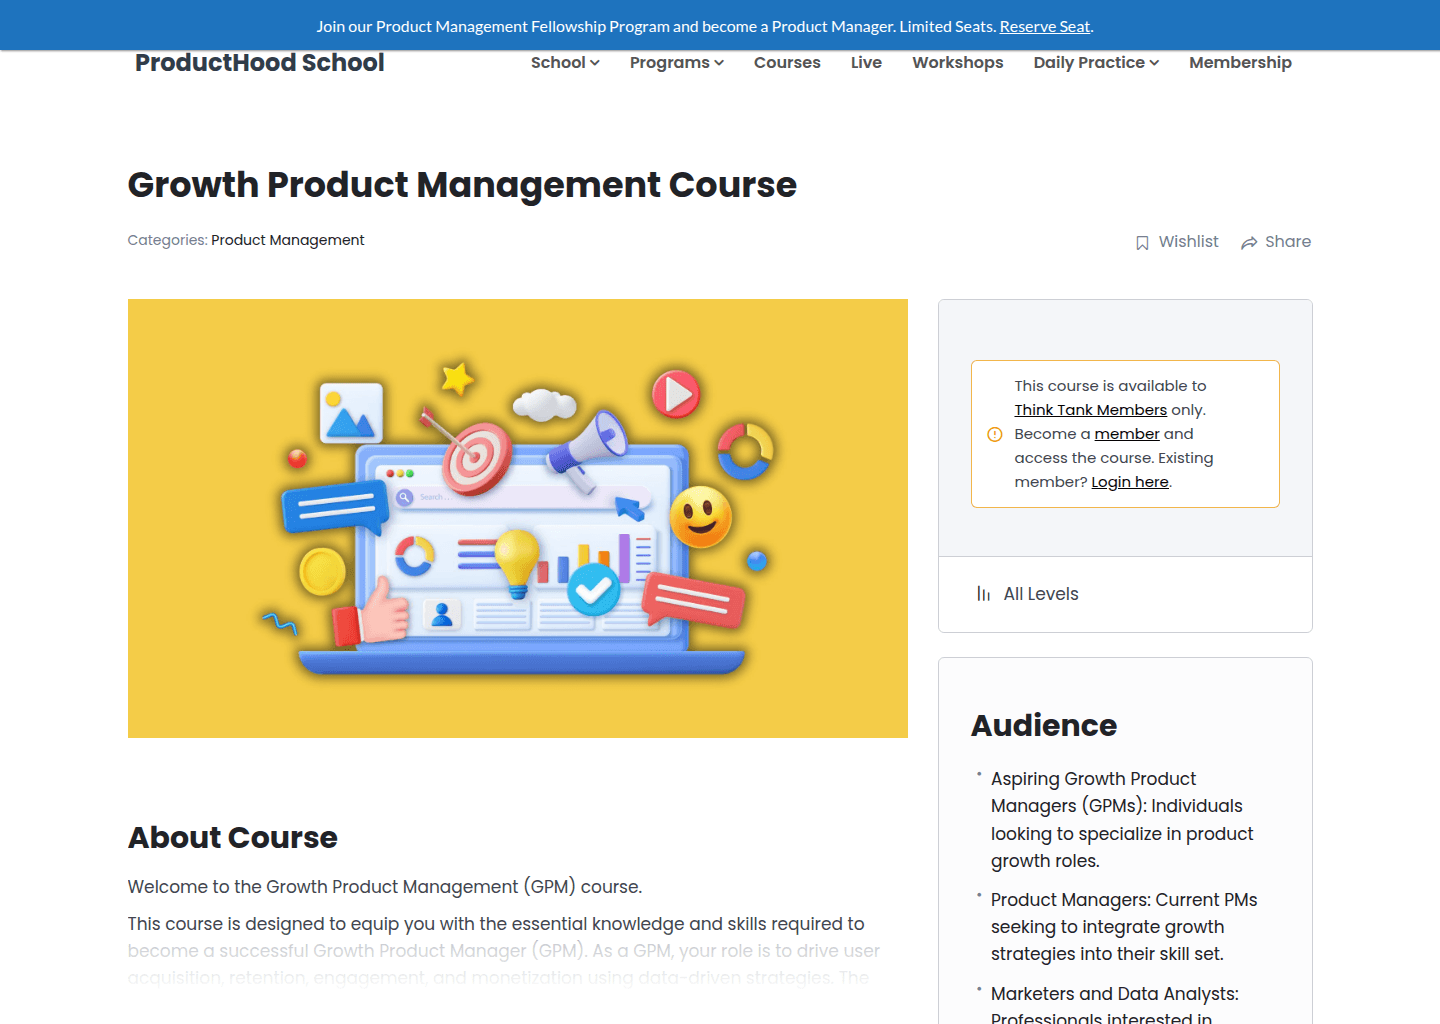Click the ProductHood School logo
The image size is (1440, 1024).
tap(259, 62)
